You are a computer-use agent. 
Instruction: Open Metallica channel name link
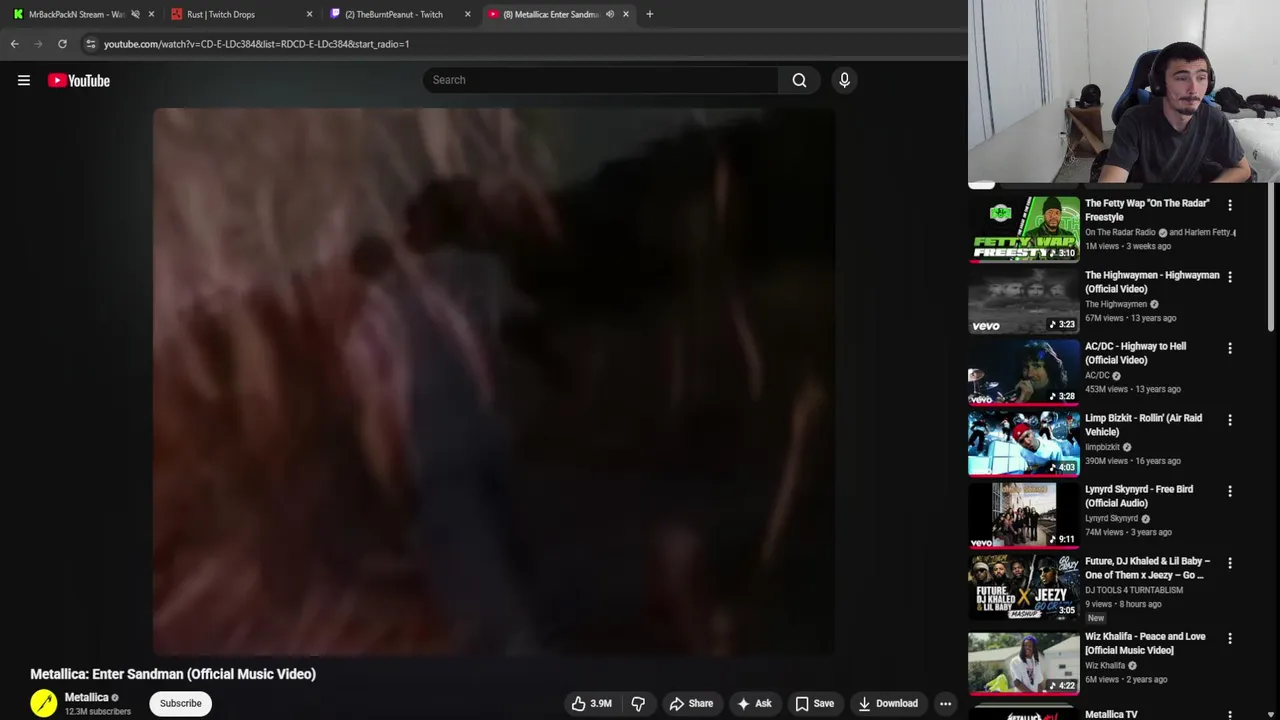point(87,697)
